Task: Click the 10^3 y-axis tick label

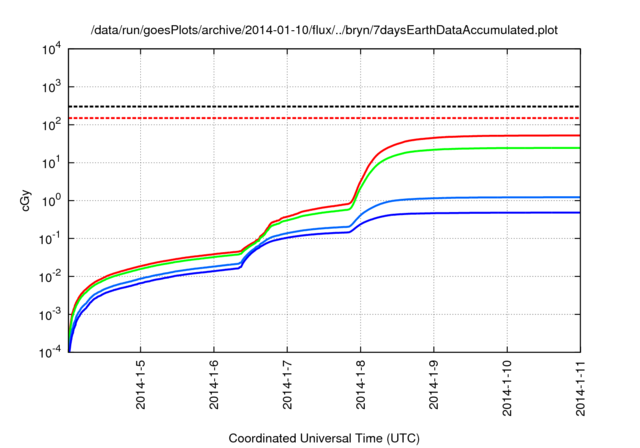Action: click(51, 87)
